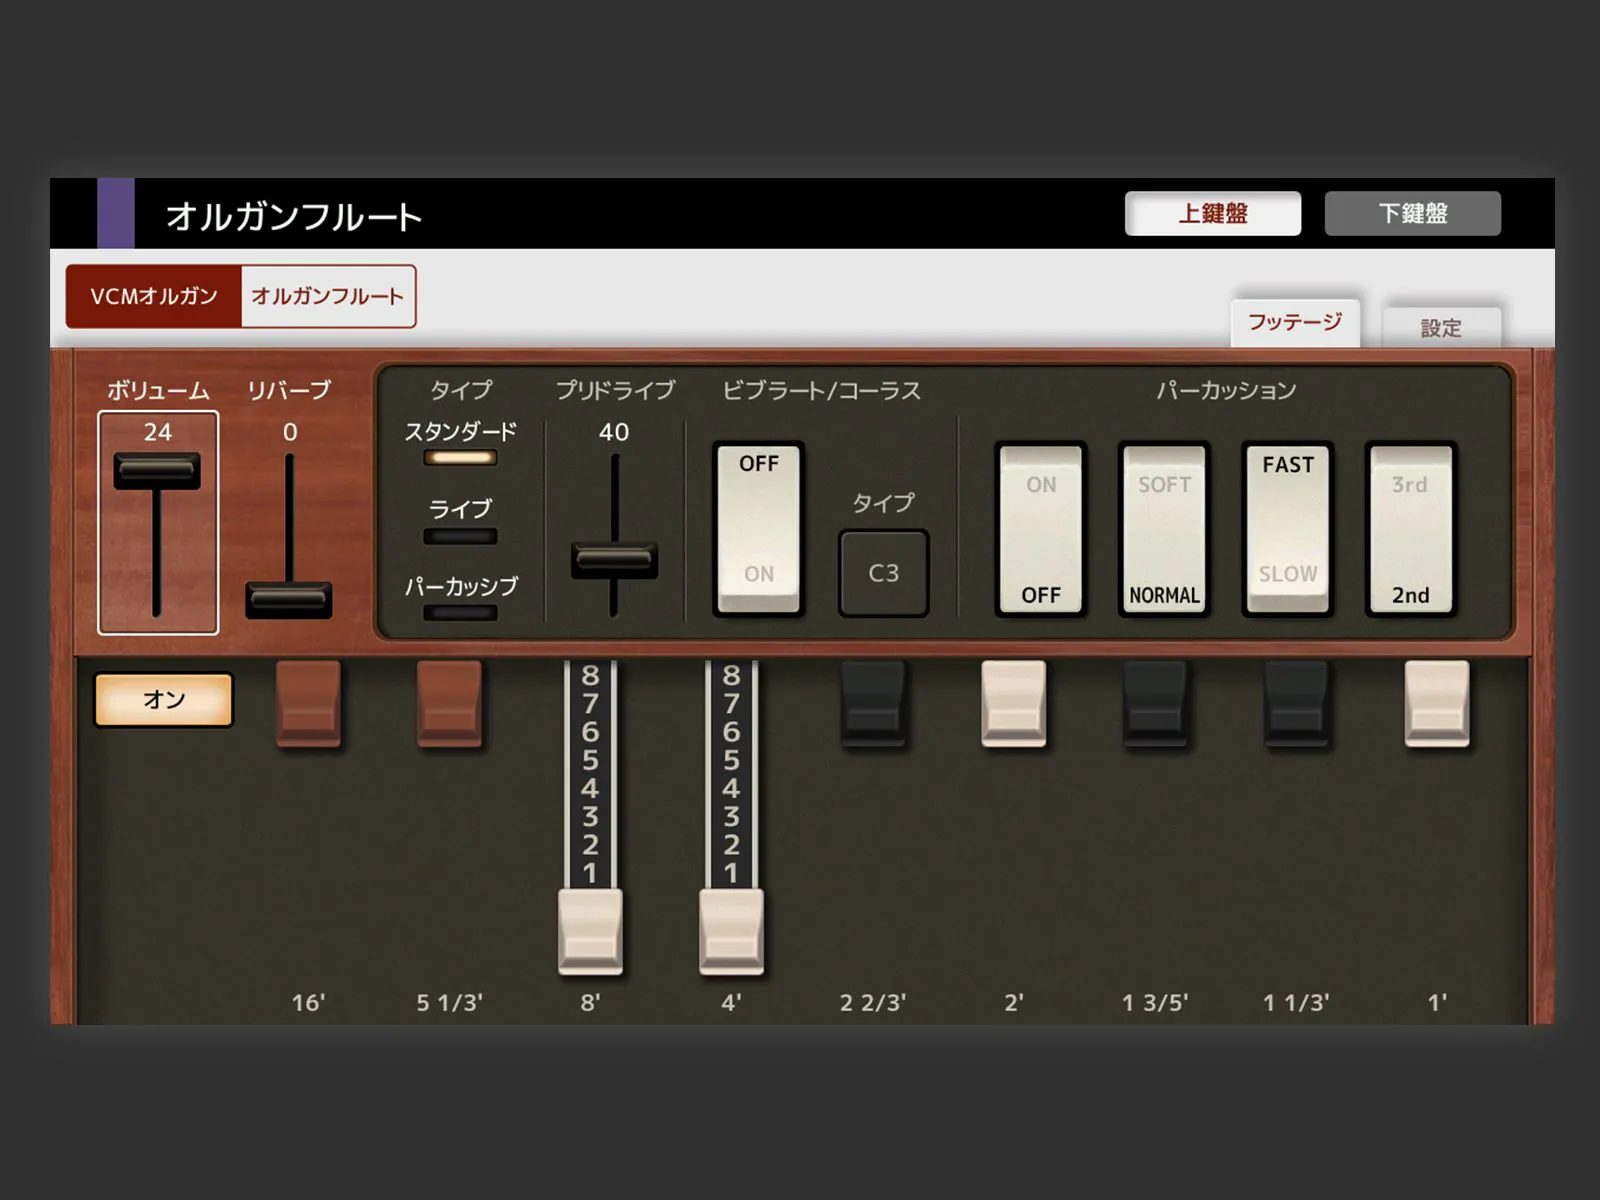Screen dimensions: 1600x1200
Task: Toggle the percussion ON/OFF rocker switch
Action: [1041, 528]
